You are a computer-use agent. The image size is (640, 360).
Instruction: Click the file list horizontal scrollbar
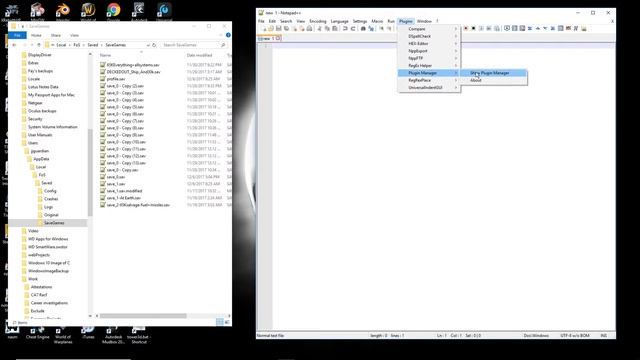point(143,316)
